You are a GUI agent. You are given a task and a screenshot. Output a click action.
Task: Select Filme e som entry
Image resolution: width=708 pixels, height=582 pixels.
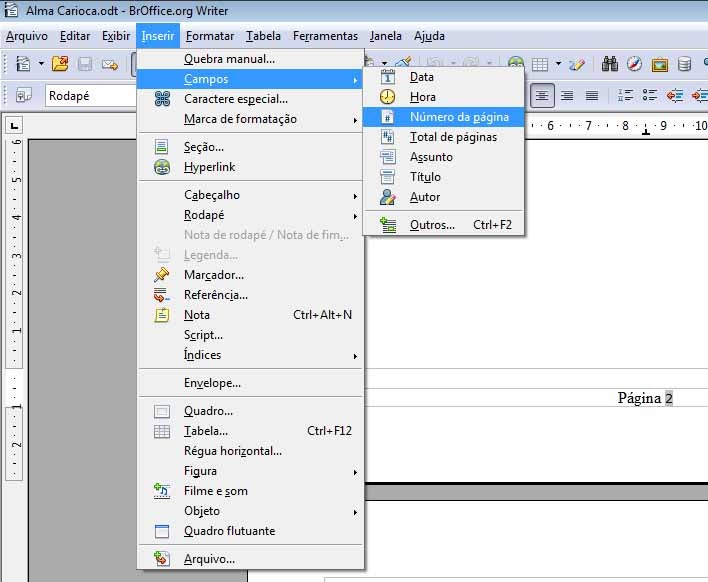(250, 491)
